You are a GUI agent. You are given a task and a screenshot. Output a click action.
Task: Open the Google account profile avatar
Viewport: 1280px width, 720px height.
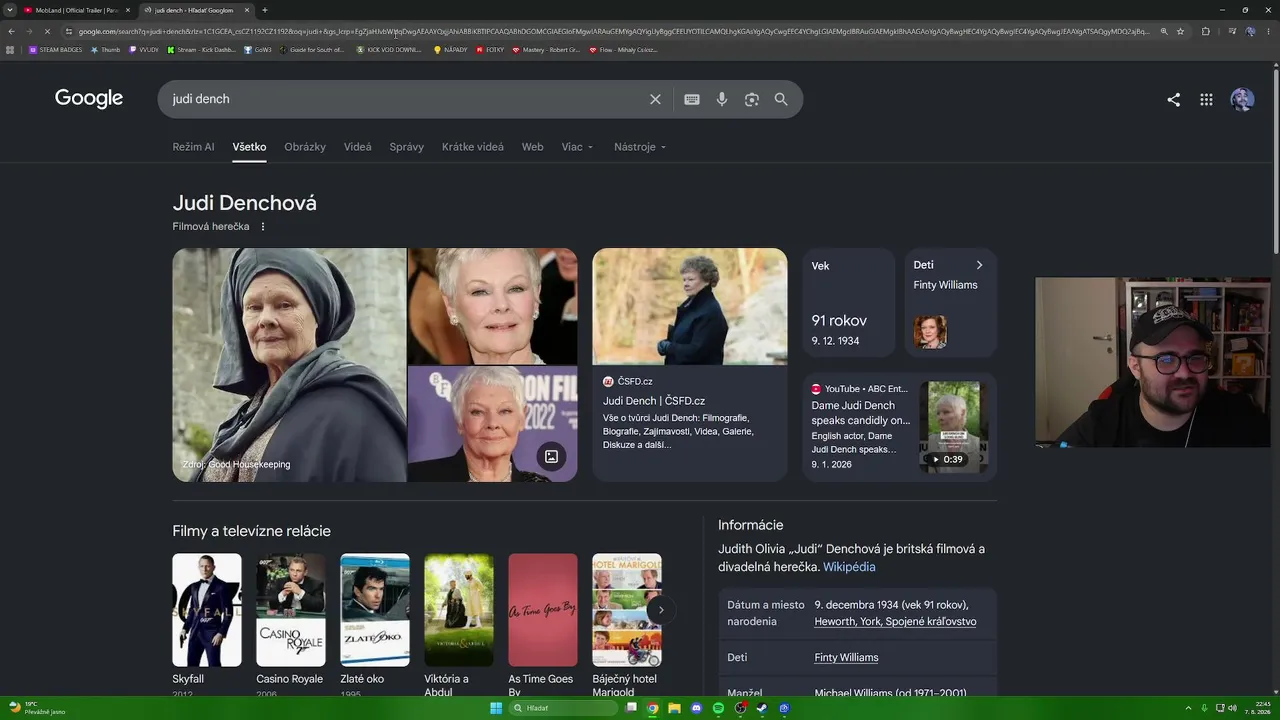(x=1242, y=99)
